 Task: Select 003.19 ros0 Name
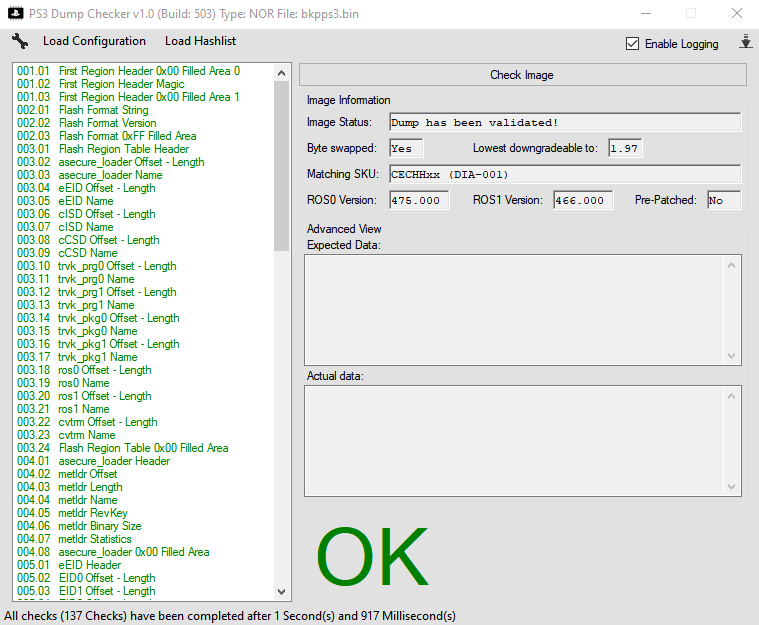coord(63,383)
